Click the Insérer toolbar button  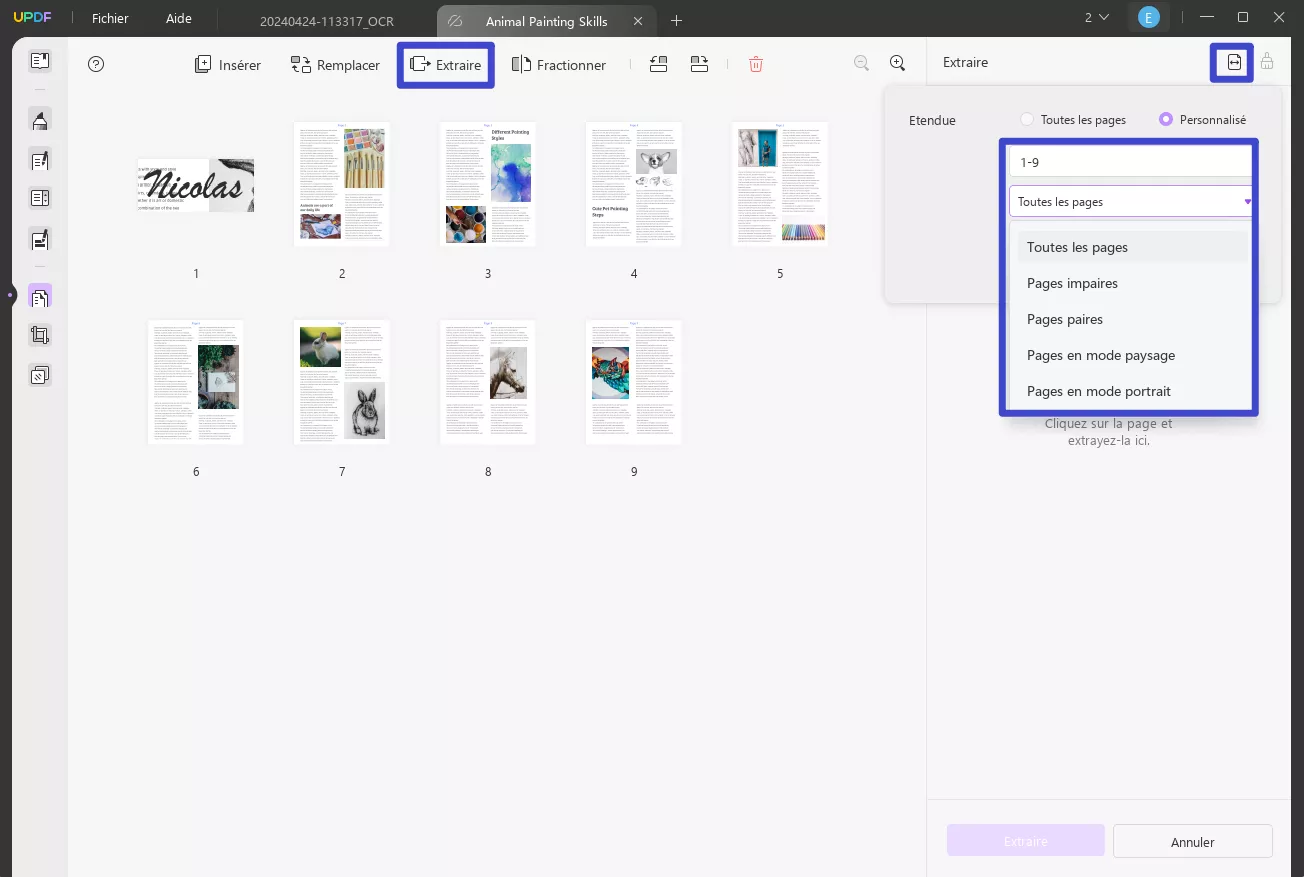227,65
